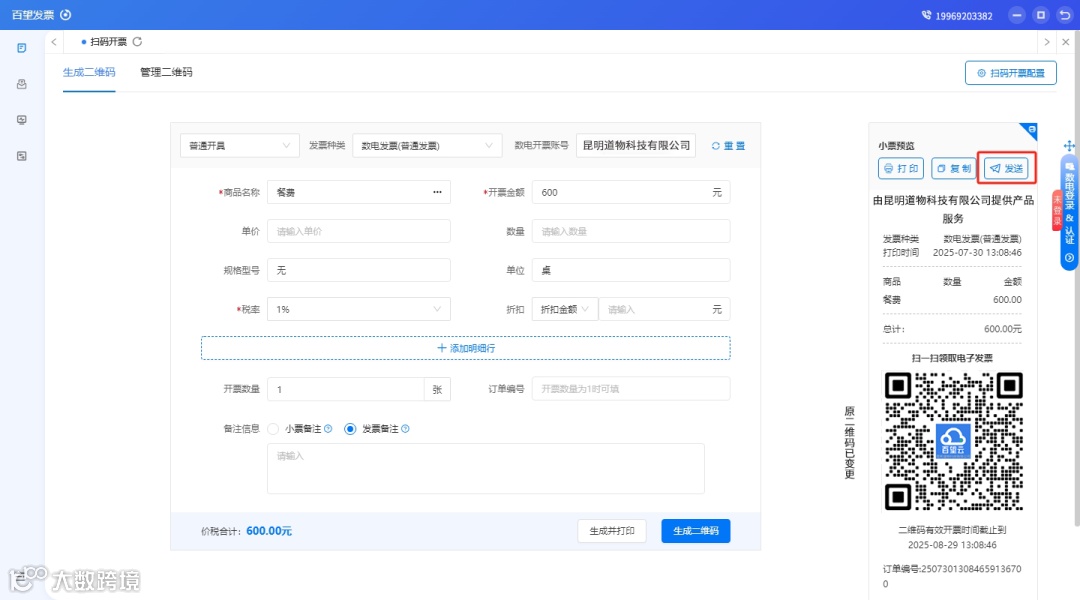Click 添加明细行 to add a row
1080x600 pixels.
(x=466, y=348)
